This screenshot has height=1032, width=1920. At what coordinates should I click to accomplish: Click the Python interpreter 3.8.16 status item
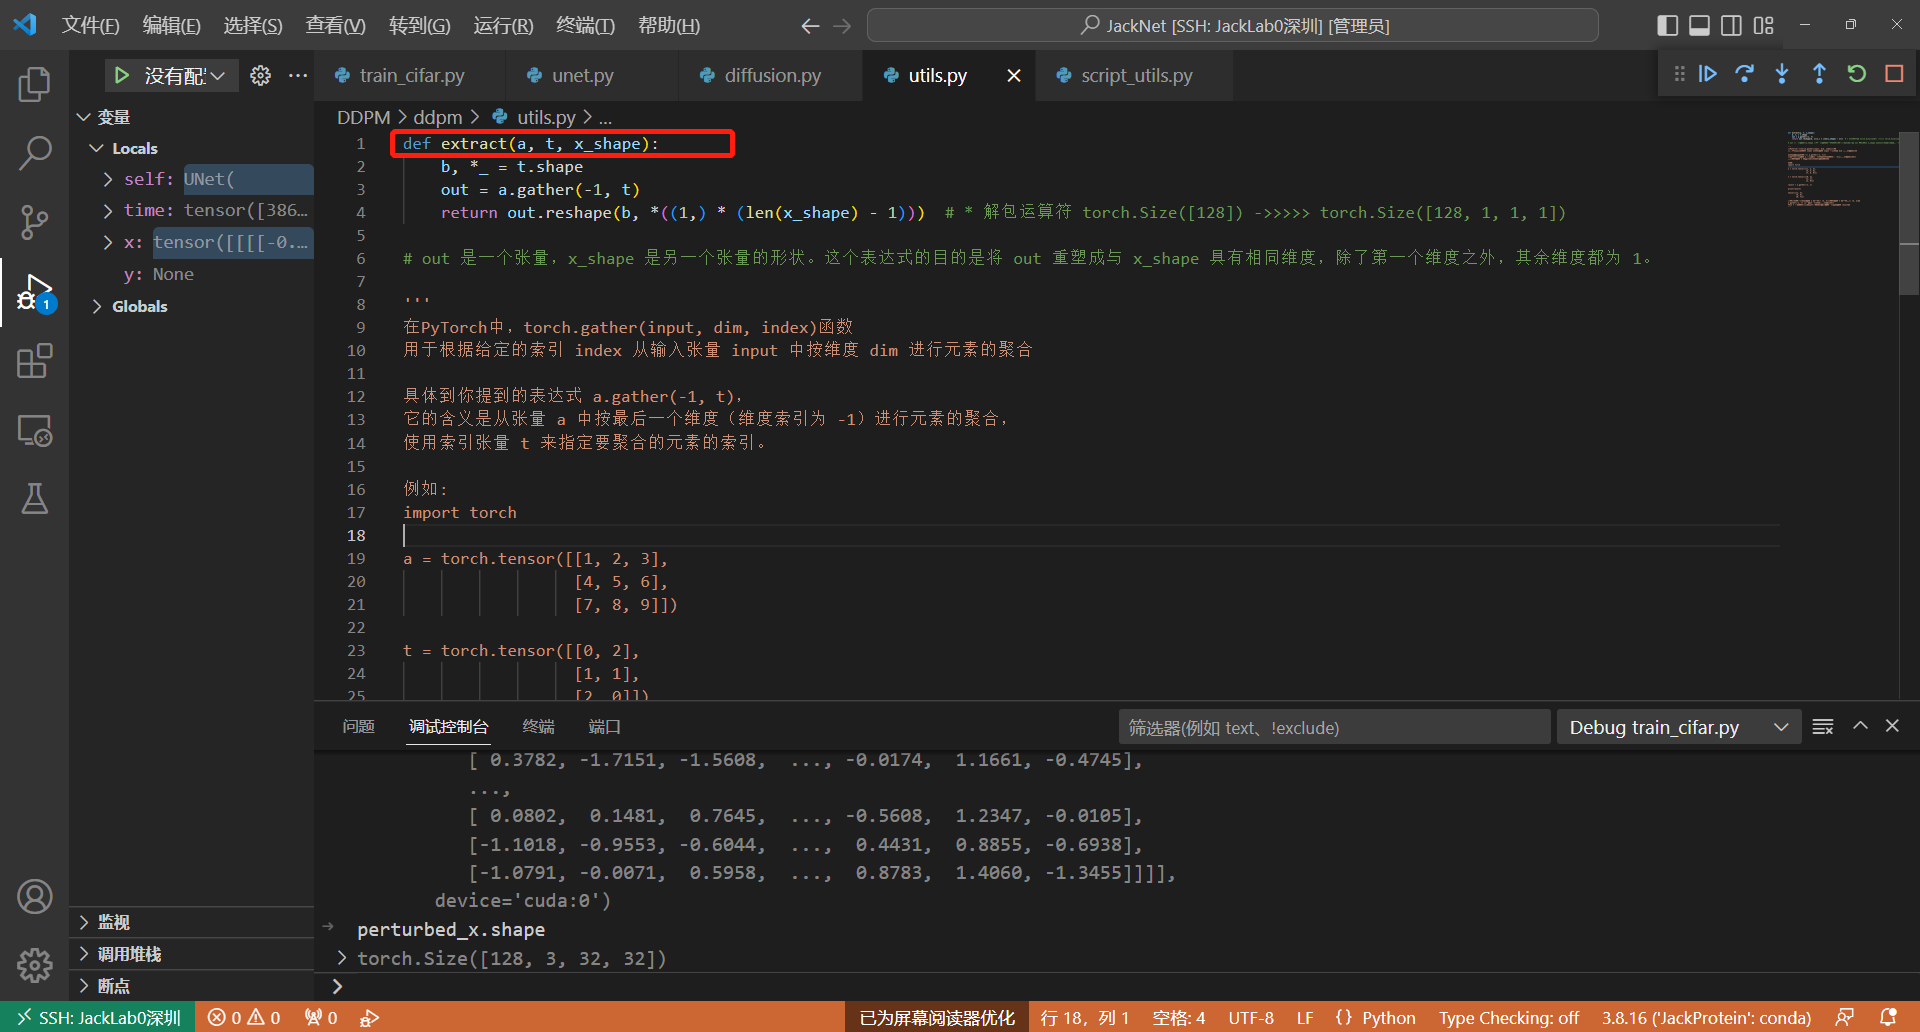(x=1706, y=1018)
